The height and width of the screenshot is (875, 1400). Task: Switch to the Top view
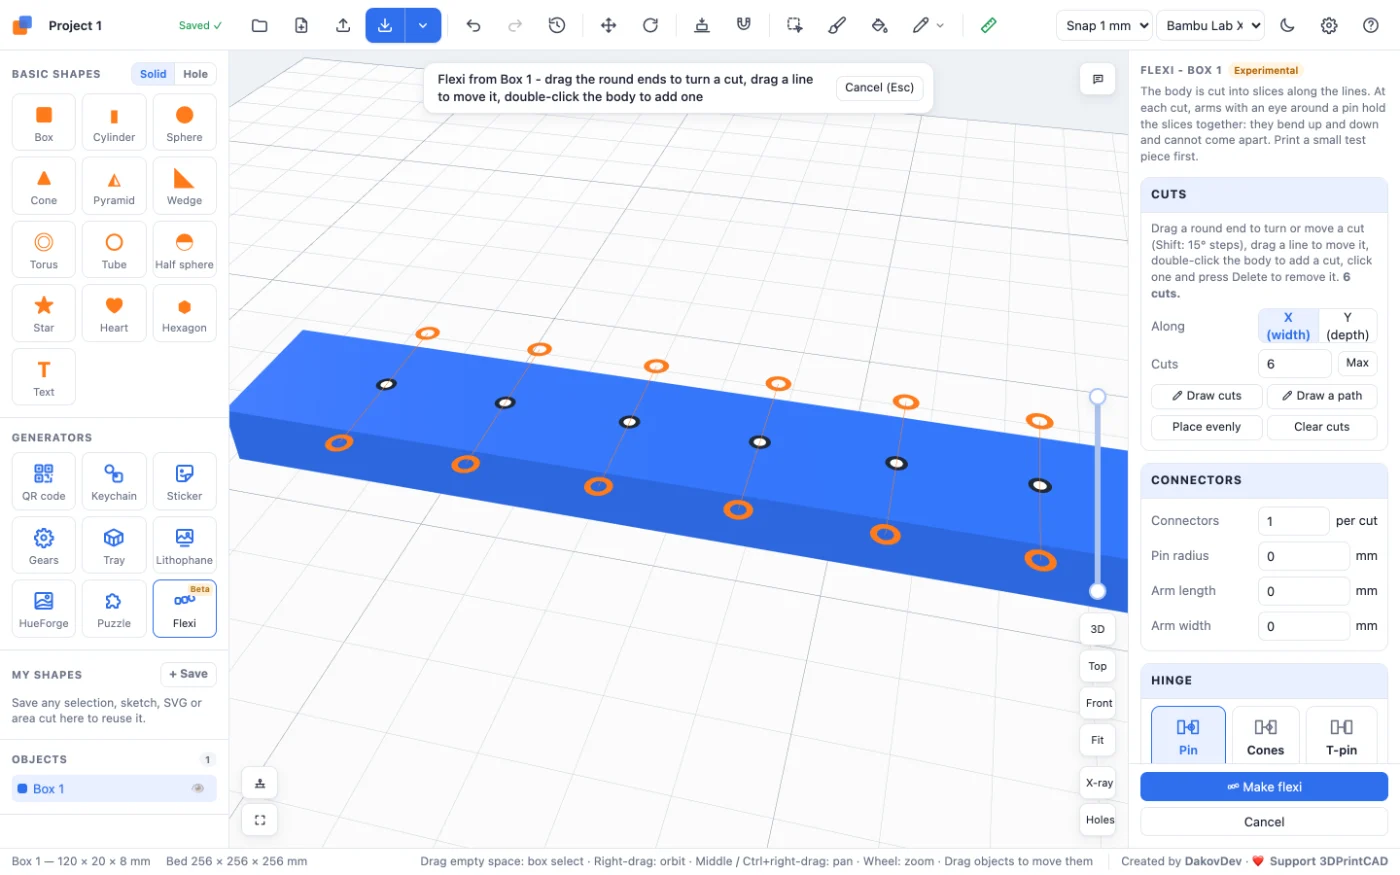pos(1098,666)
